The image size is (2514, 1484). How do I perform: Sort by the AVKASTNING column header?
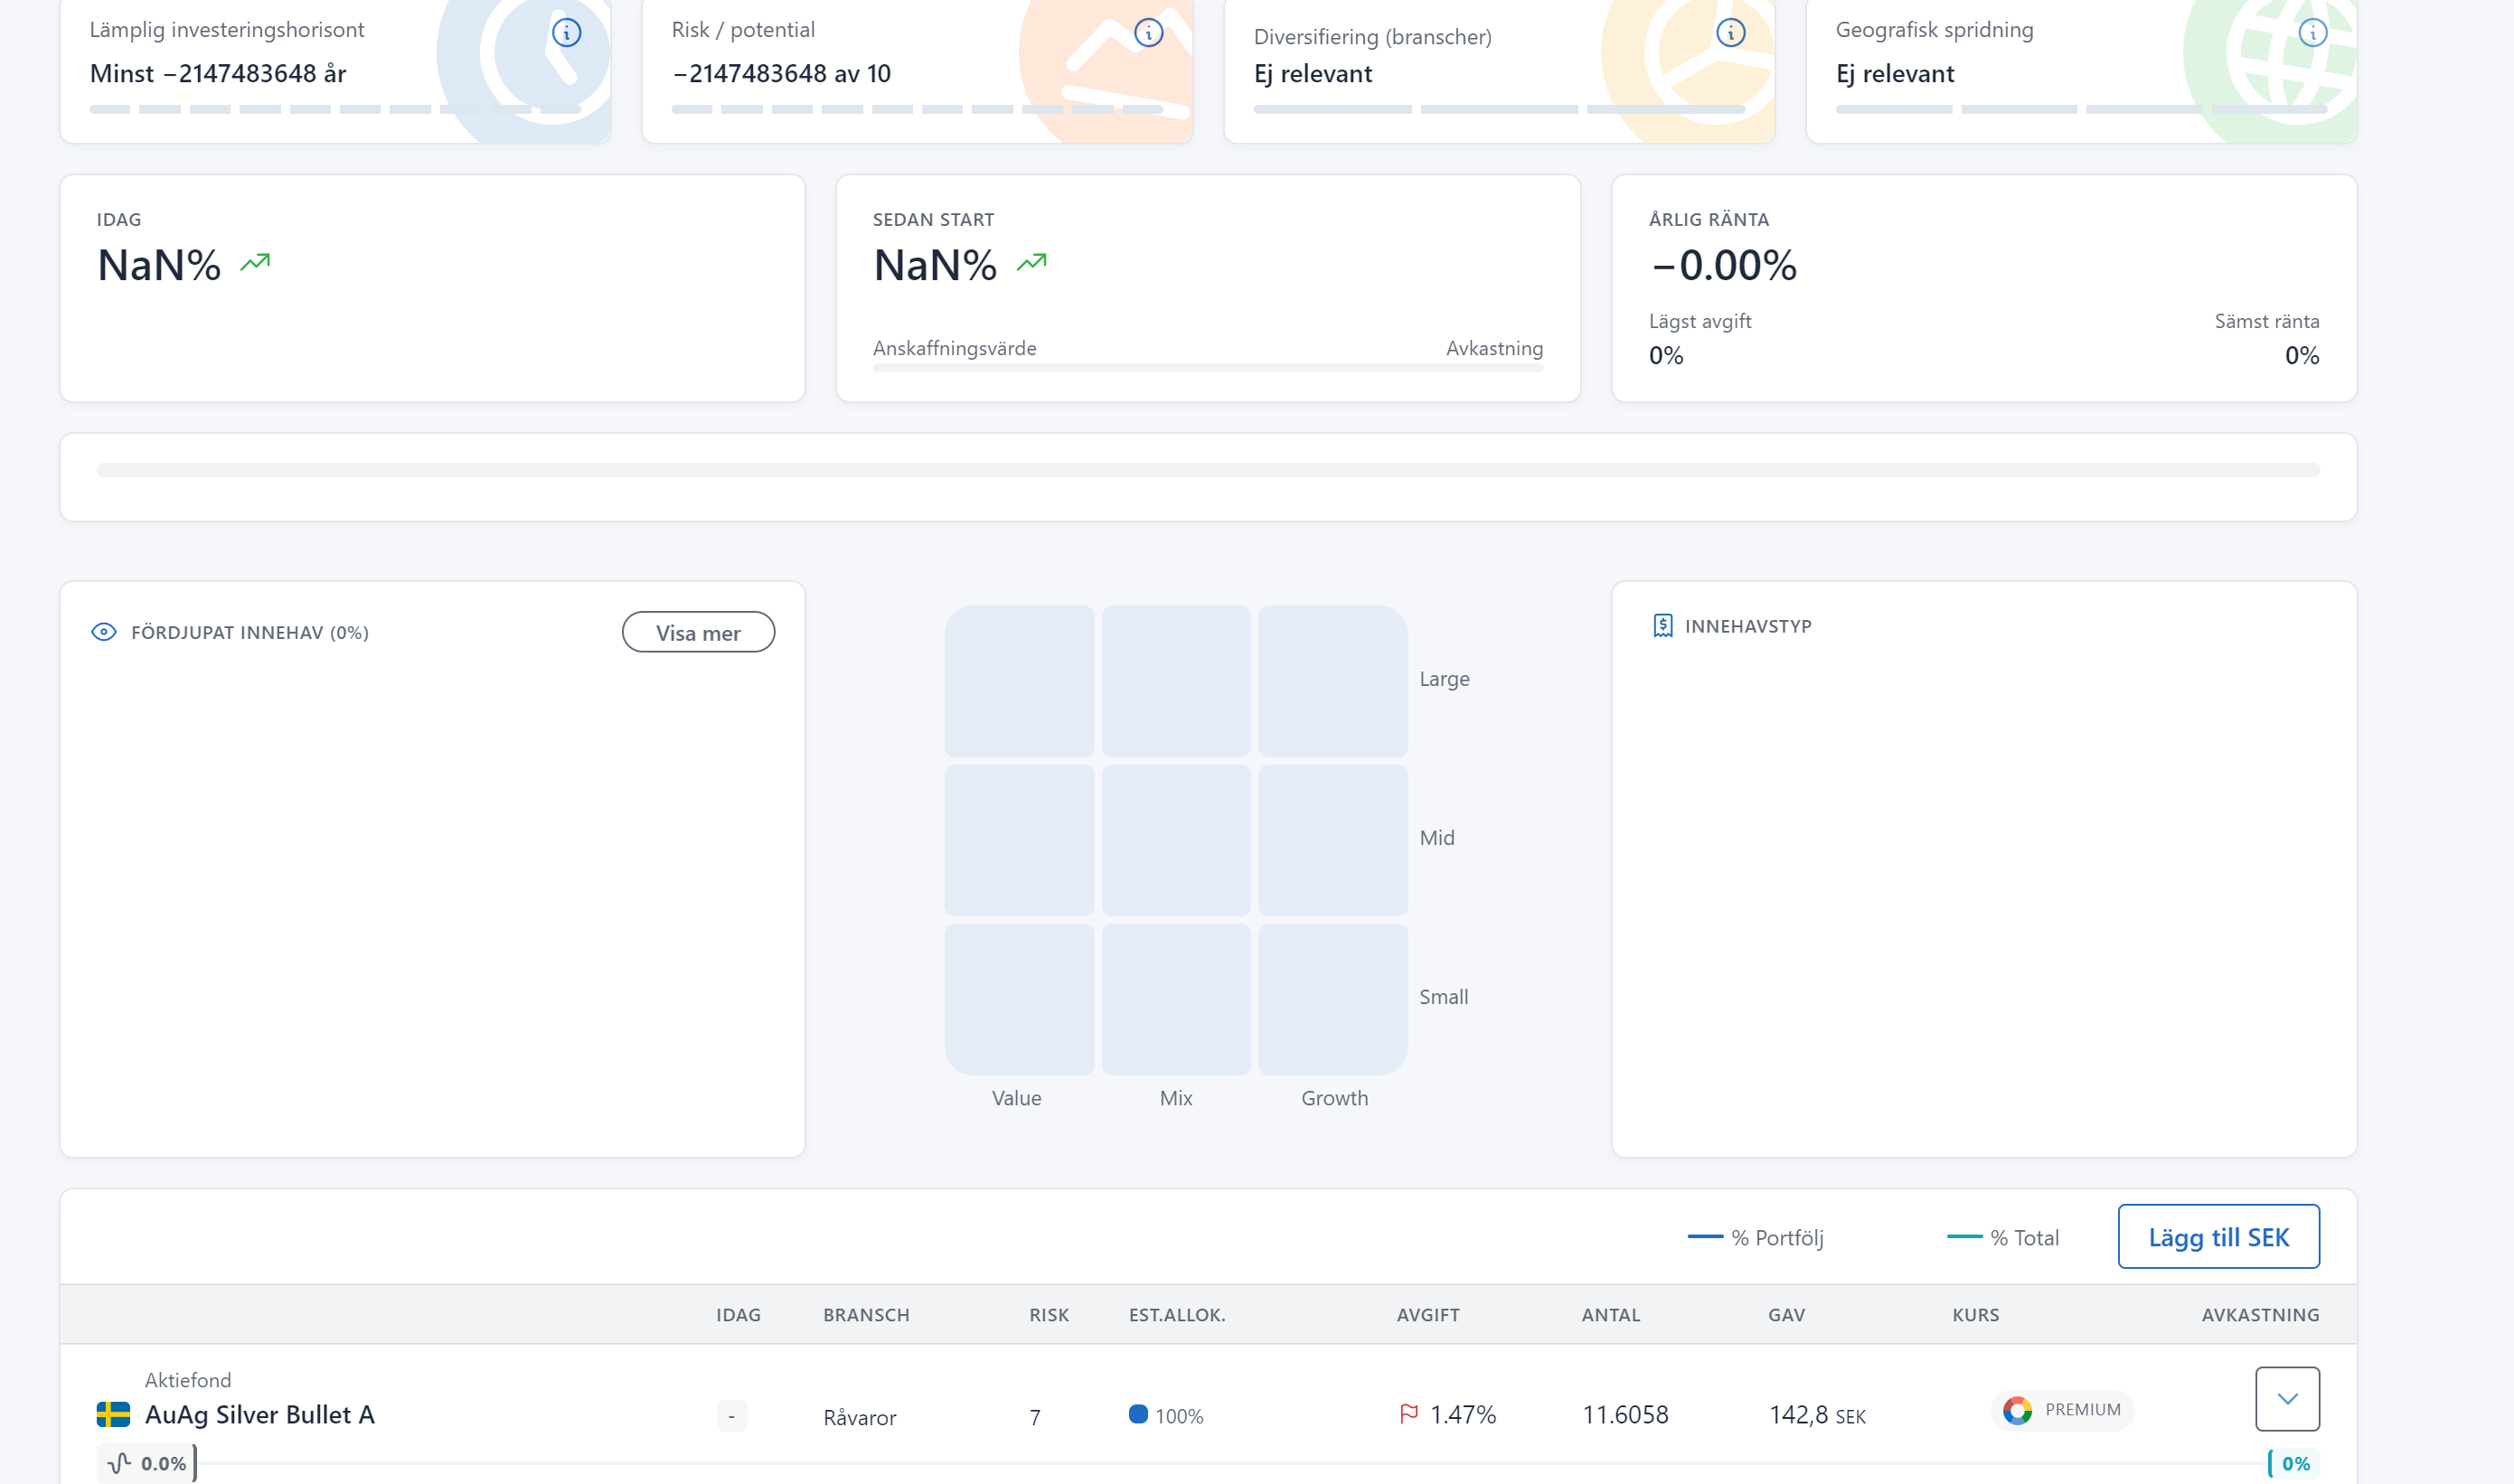click(2259, 1315)
